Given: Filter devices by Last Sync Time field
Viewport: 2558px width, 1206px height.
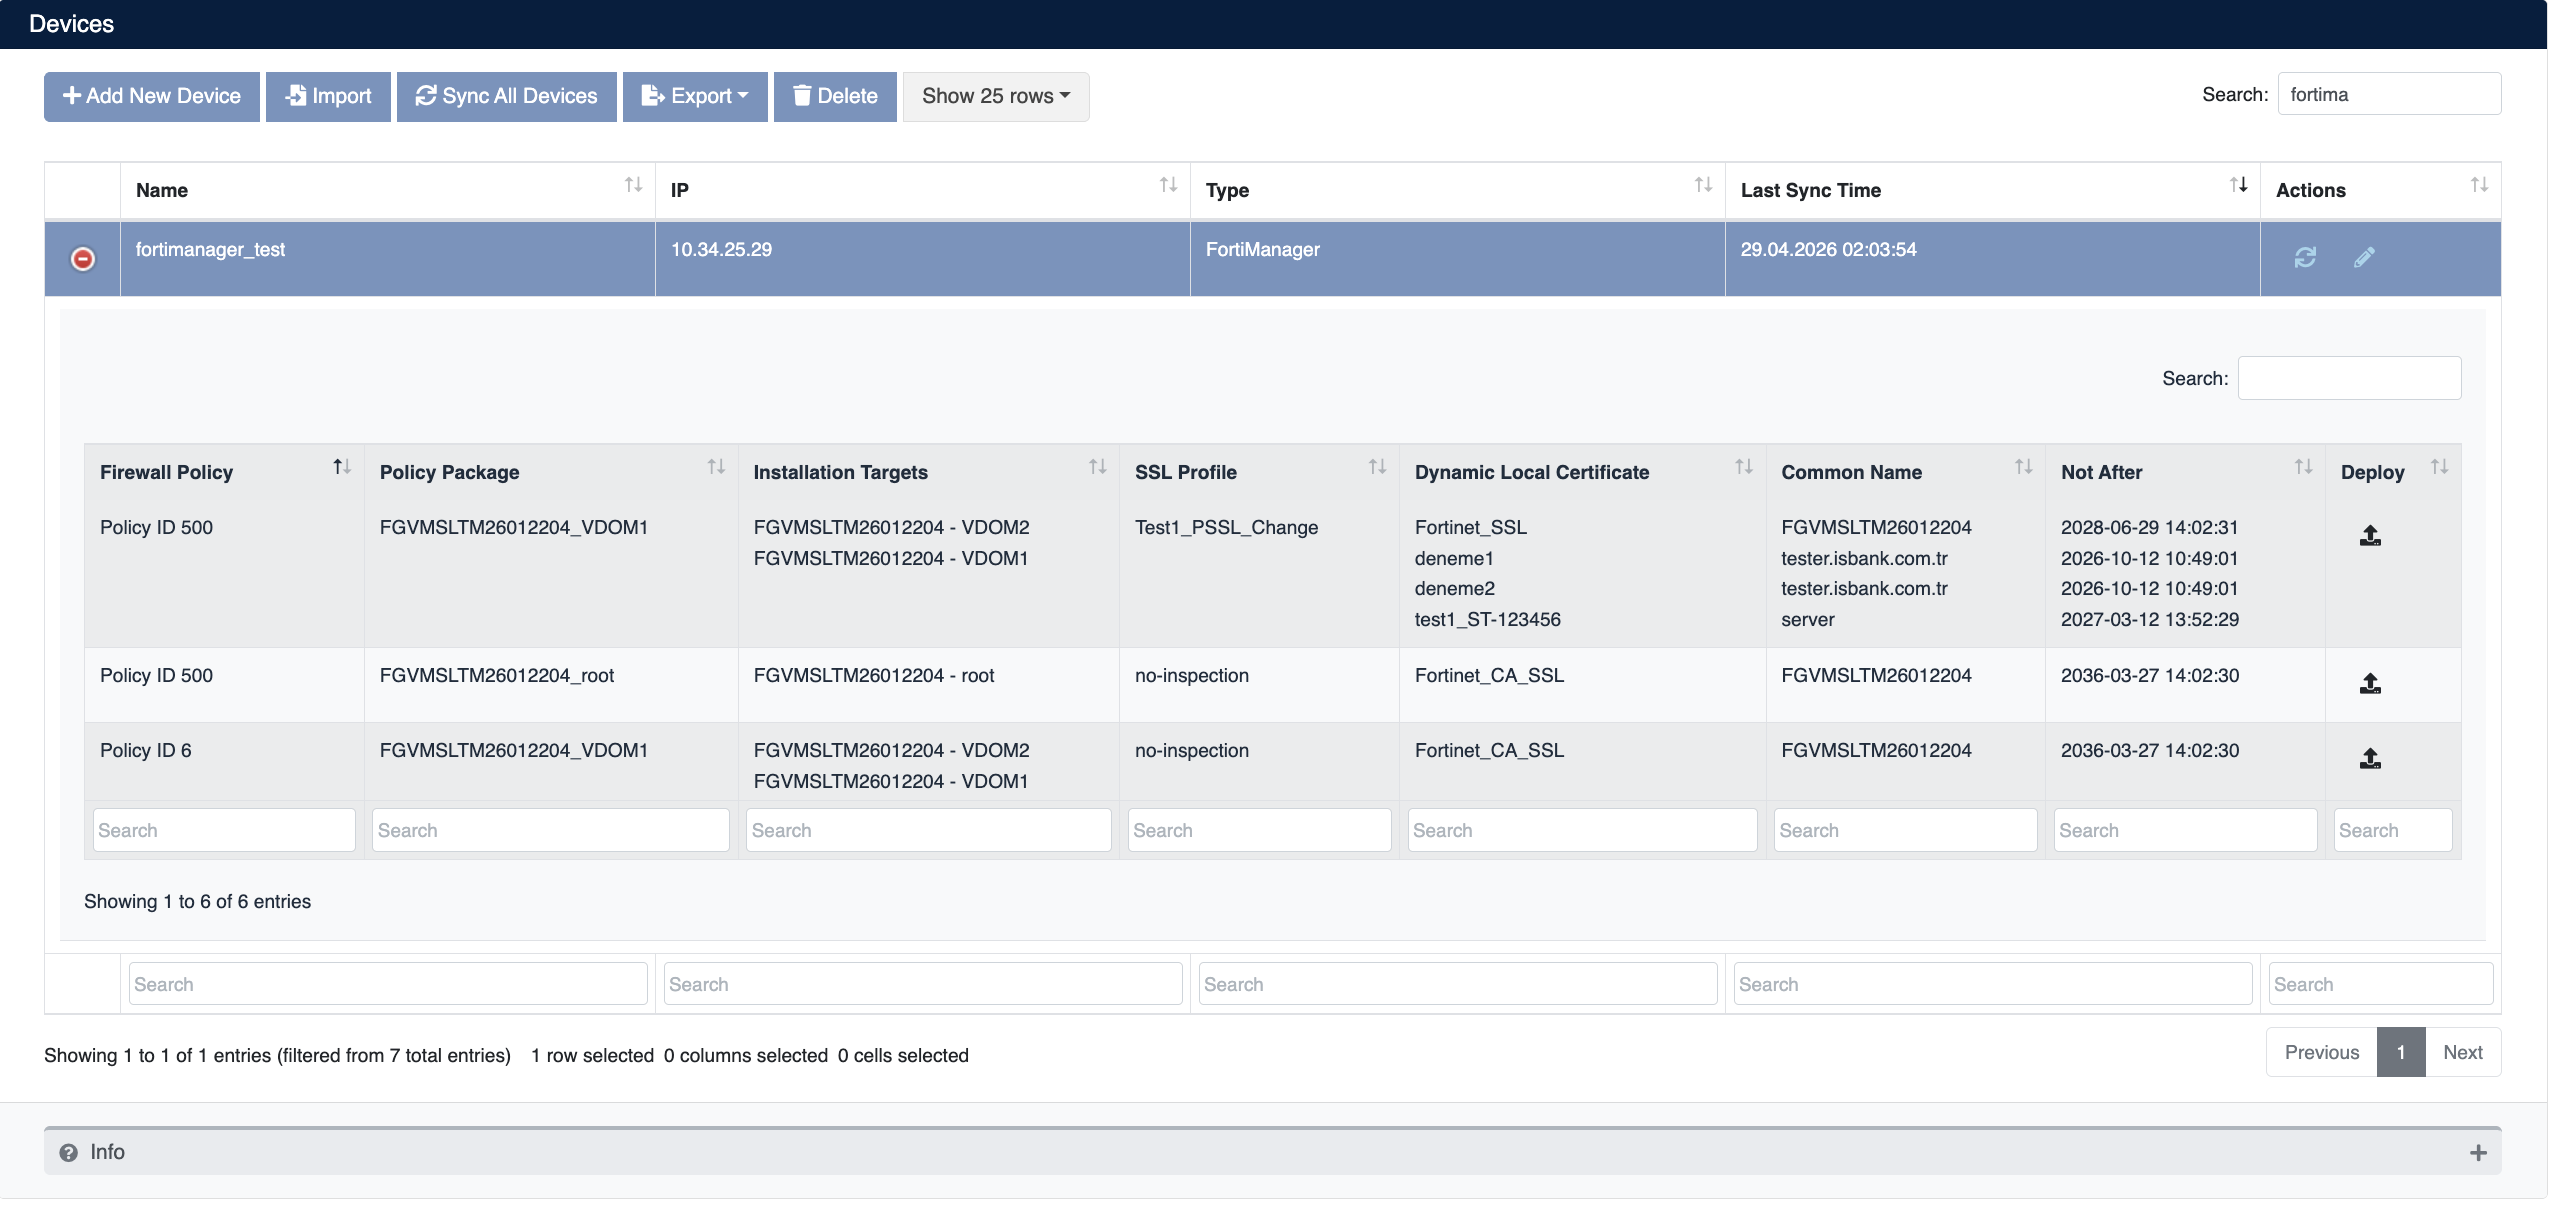Looking at the screenshot, I should [1993, 984].
